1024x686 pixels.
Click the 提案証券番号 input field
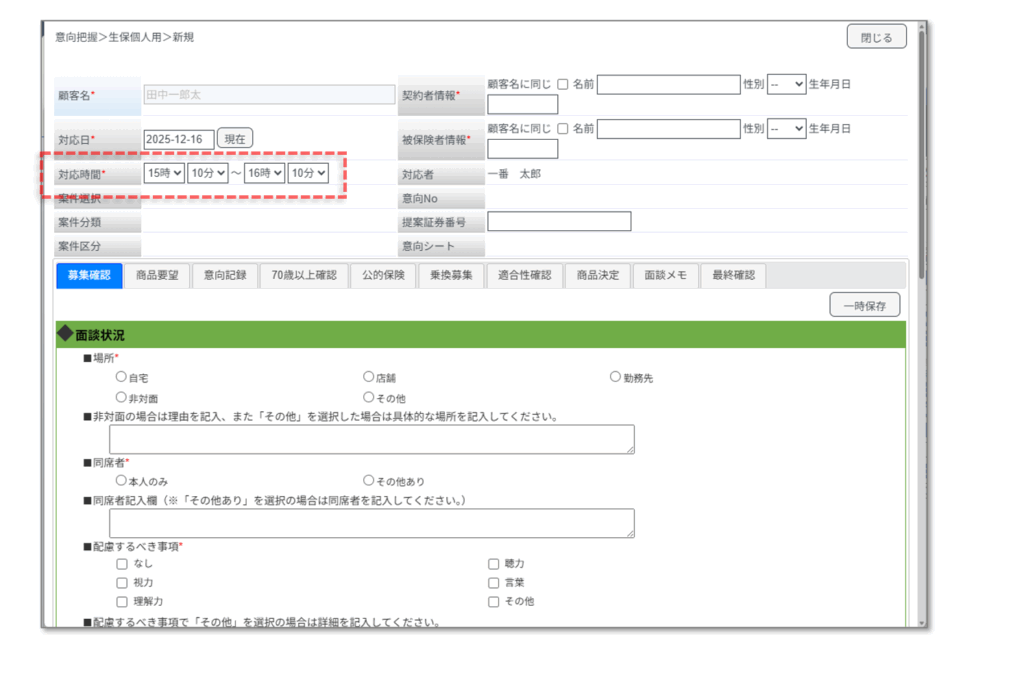click(559, 222)
